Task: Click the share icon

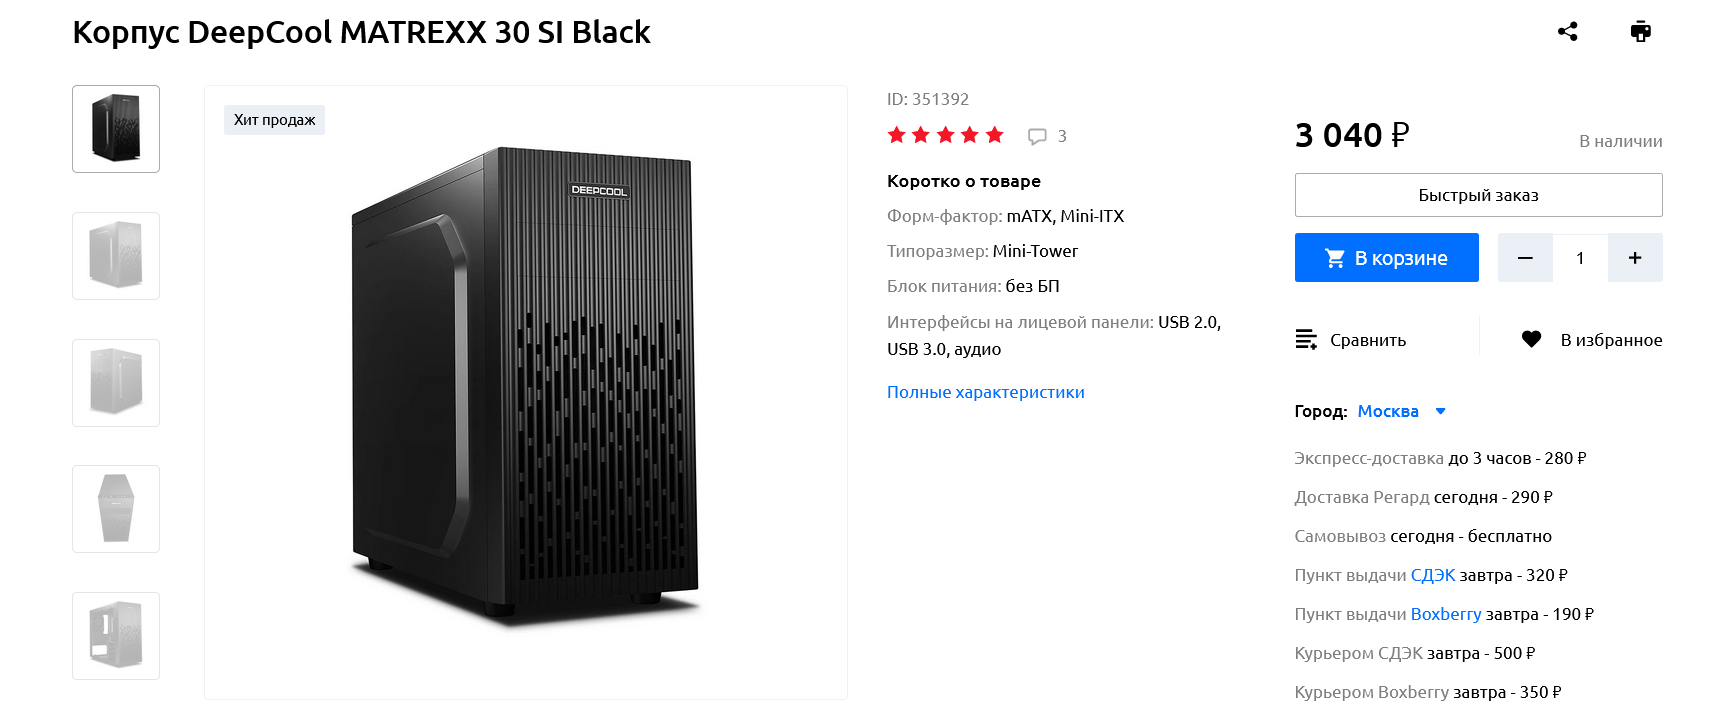Action: tap(1567, 32)
